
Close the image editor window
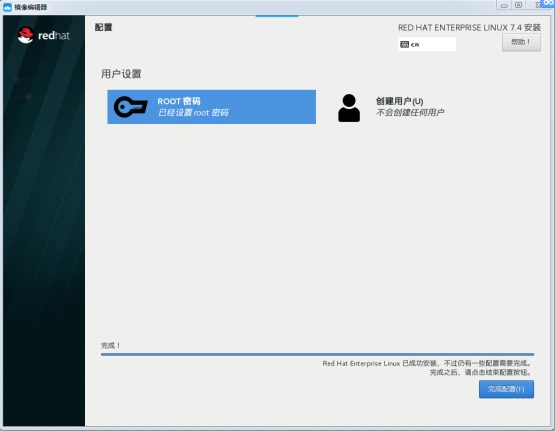tap(537, 5)
